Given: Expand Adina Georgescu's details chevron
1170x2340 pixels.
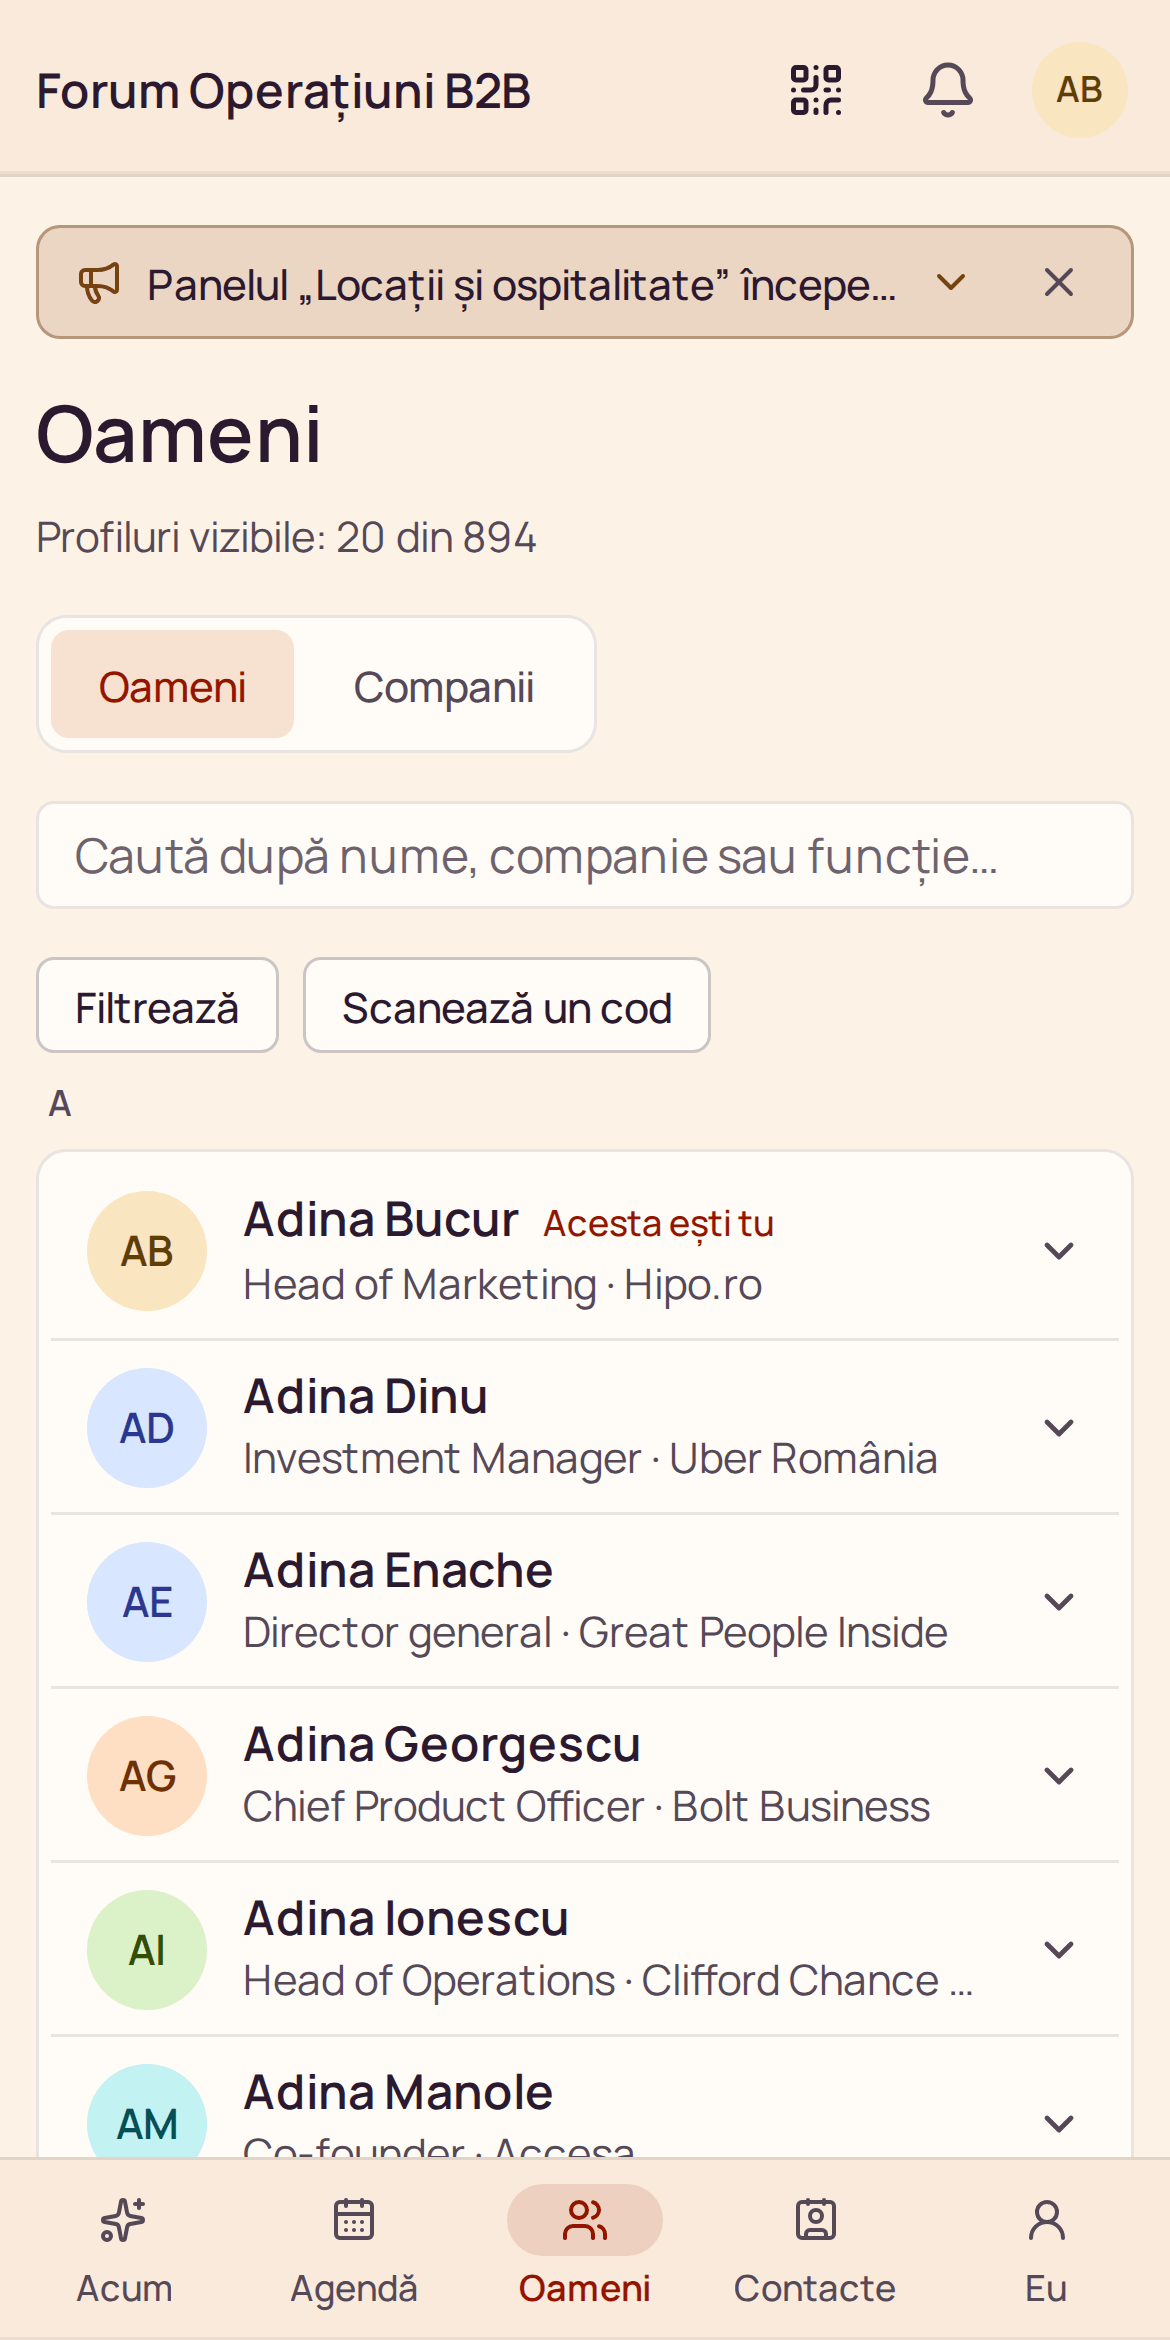Looking at the screenshot, I should click(1059, 1775).
